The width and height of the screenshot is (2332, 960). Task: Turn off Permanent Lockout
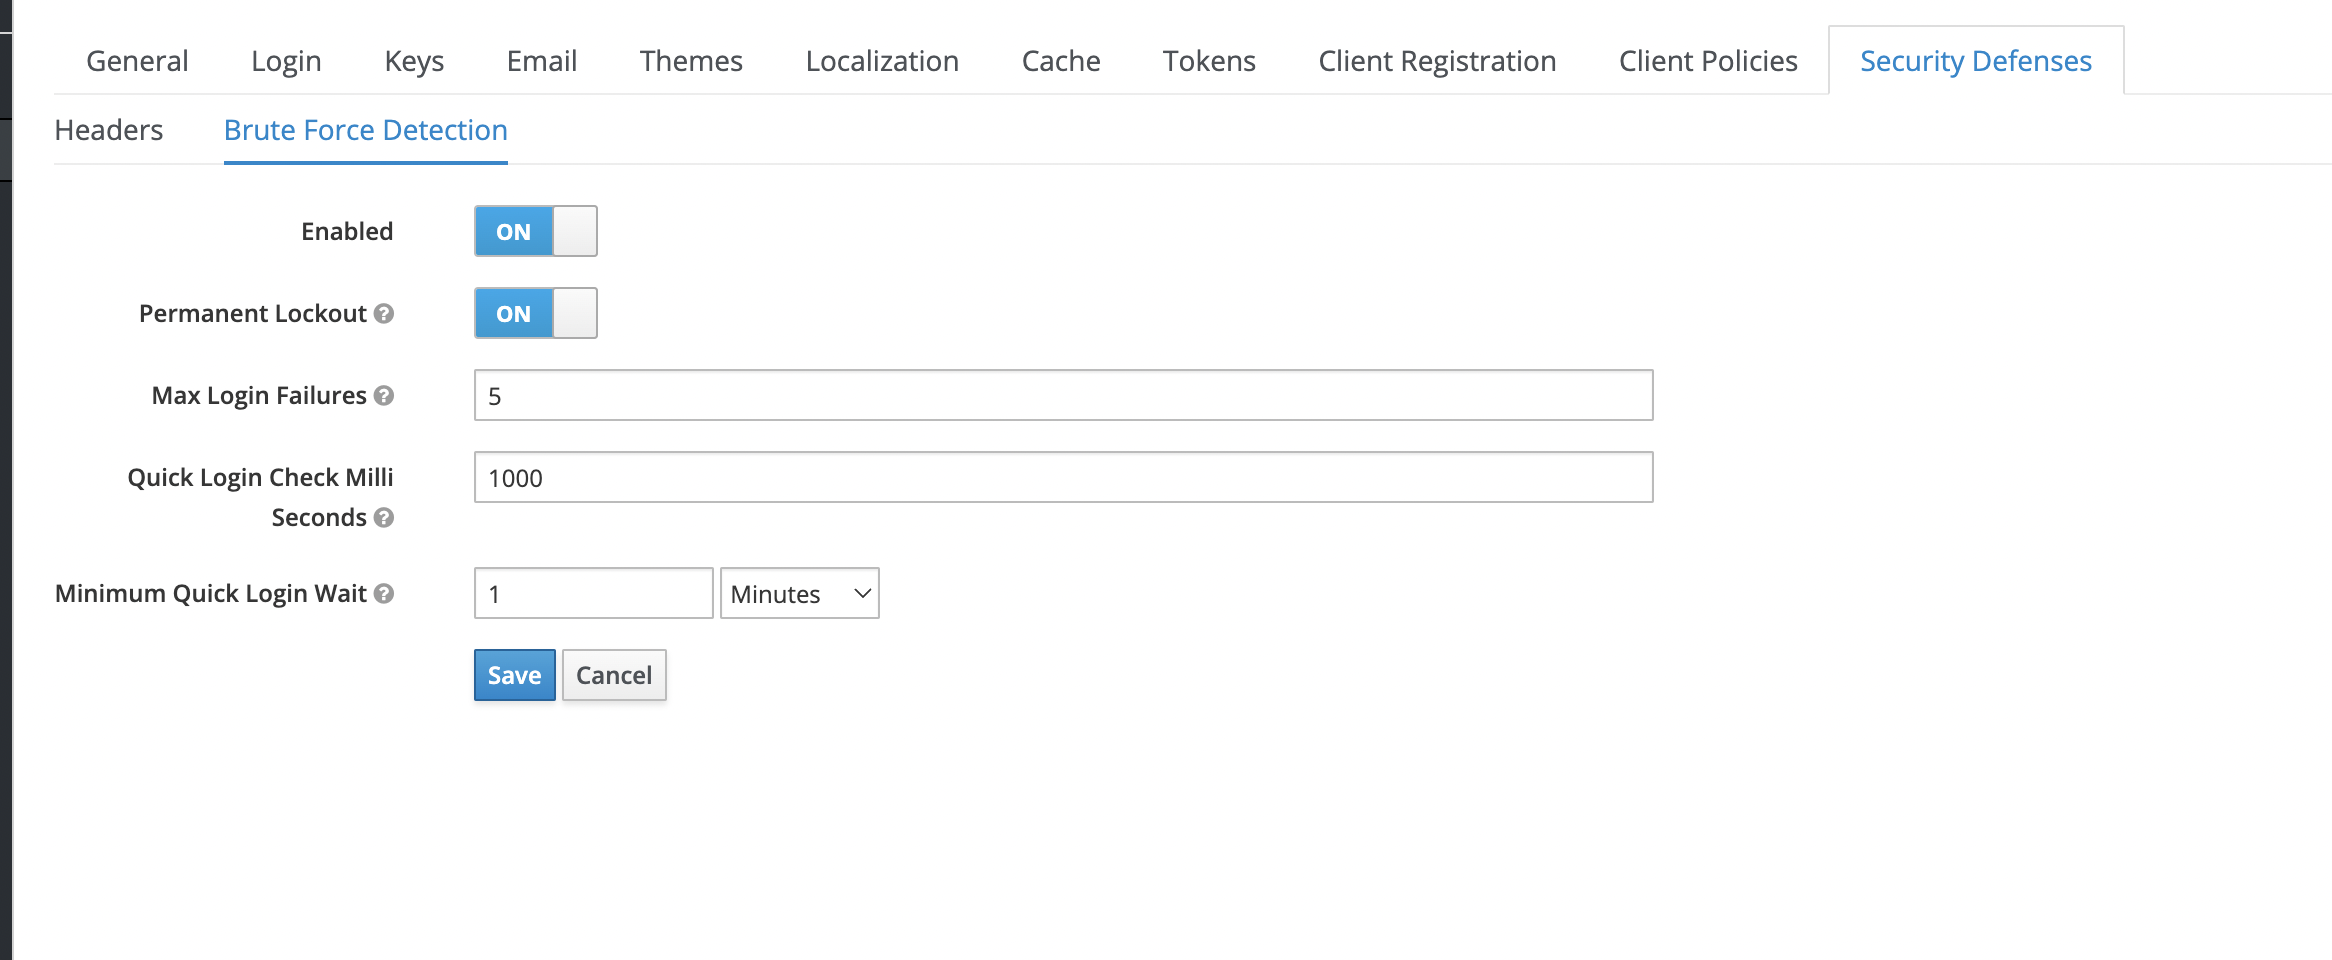[535, 313]
